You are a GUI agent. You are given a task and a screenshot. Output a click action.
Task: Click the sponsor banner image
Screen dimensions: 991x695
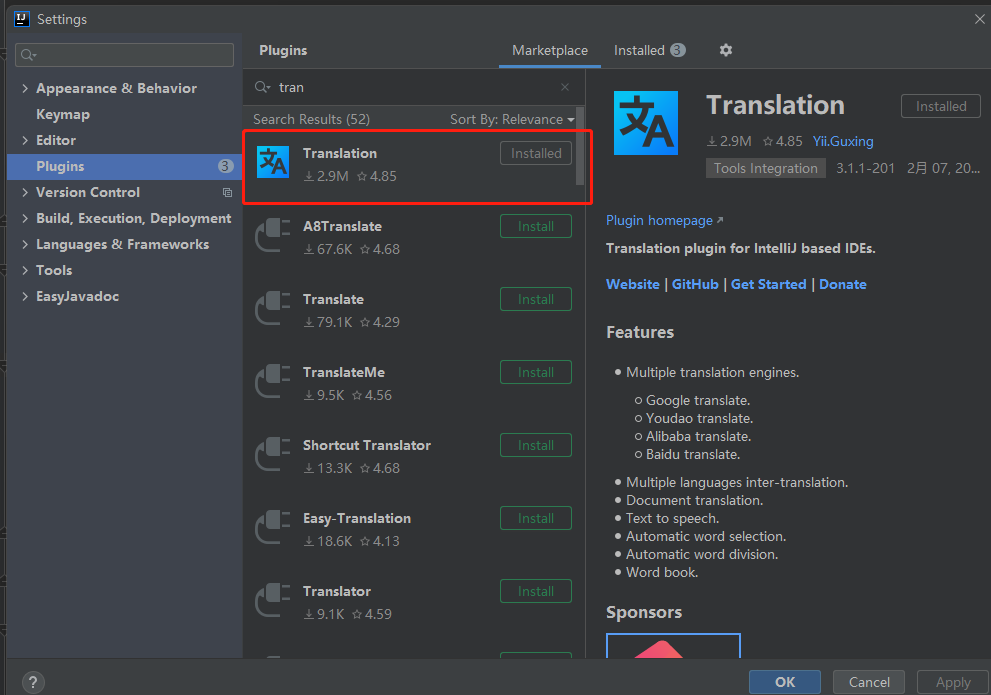673,645
